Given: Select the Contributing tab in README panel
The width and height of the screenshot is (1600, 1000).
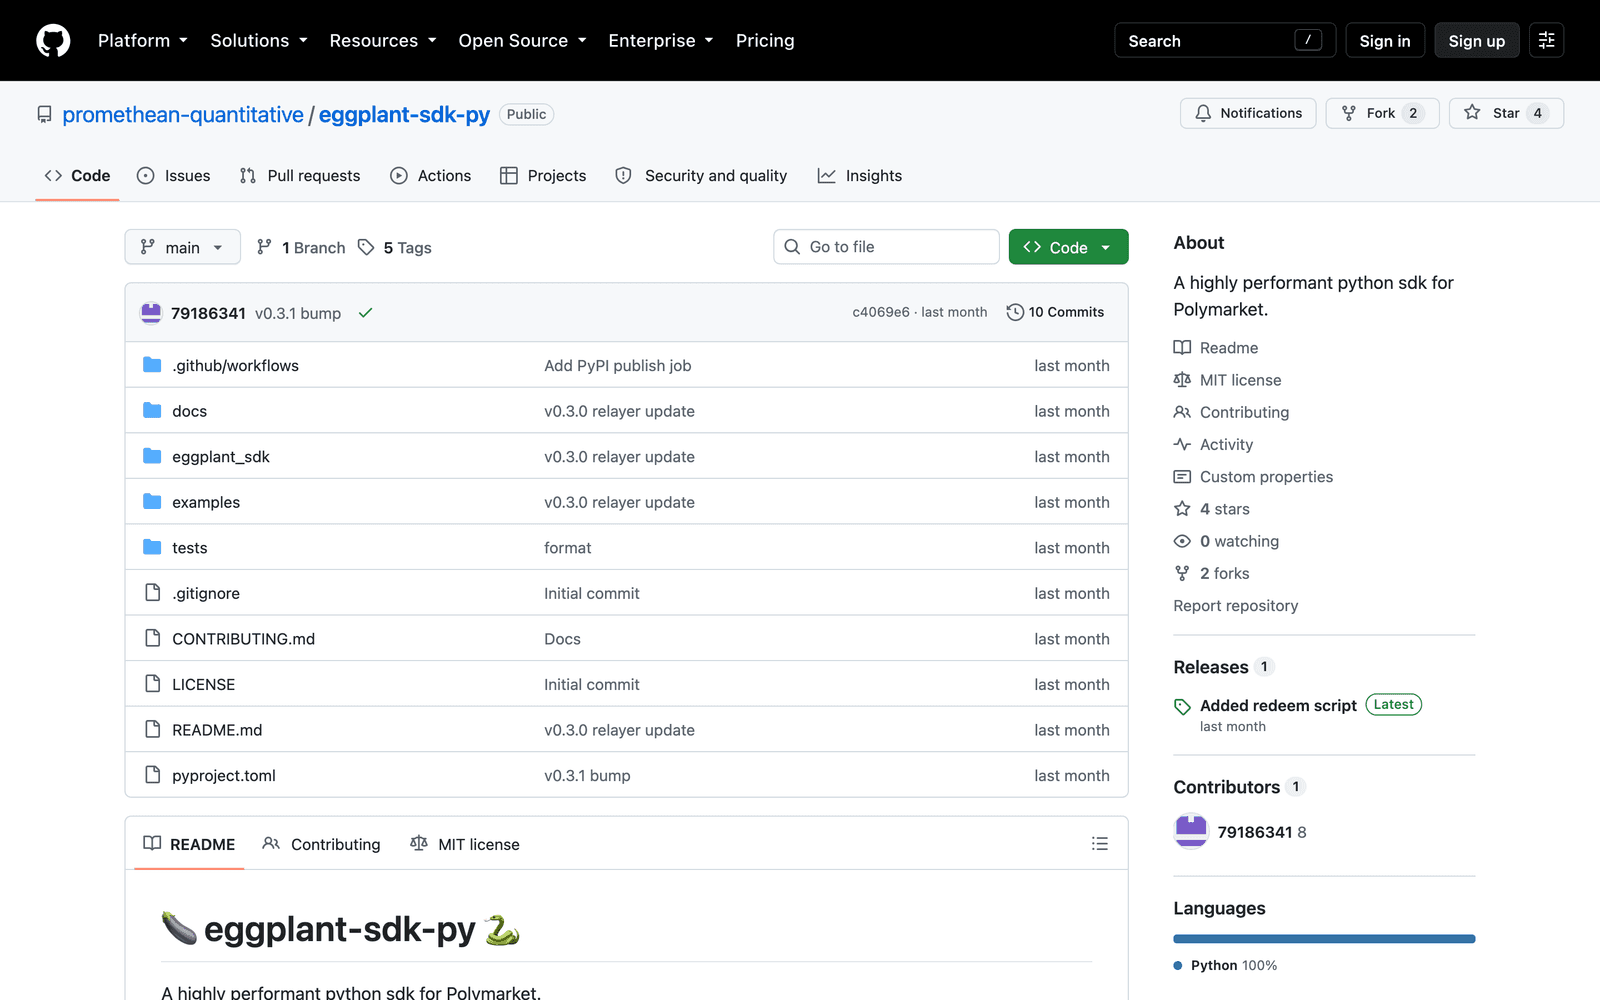Looking at the screenshot, I should coord(321,844).
